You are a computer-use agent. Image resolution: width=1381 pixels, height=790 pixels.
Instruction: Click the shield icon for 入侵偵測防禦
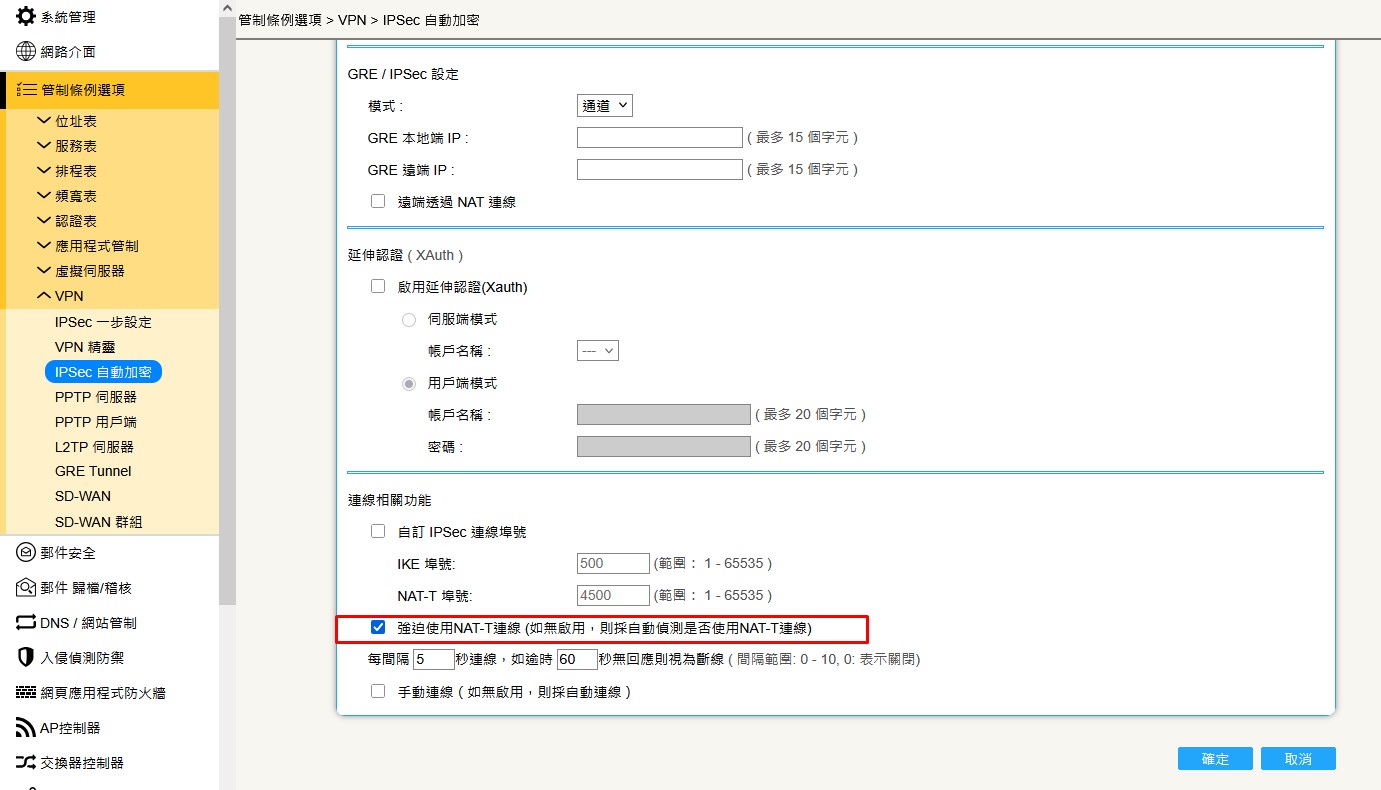26,658
